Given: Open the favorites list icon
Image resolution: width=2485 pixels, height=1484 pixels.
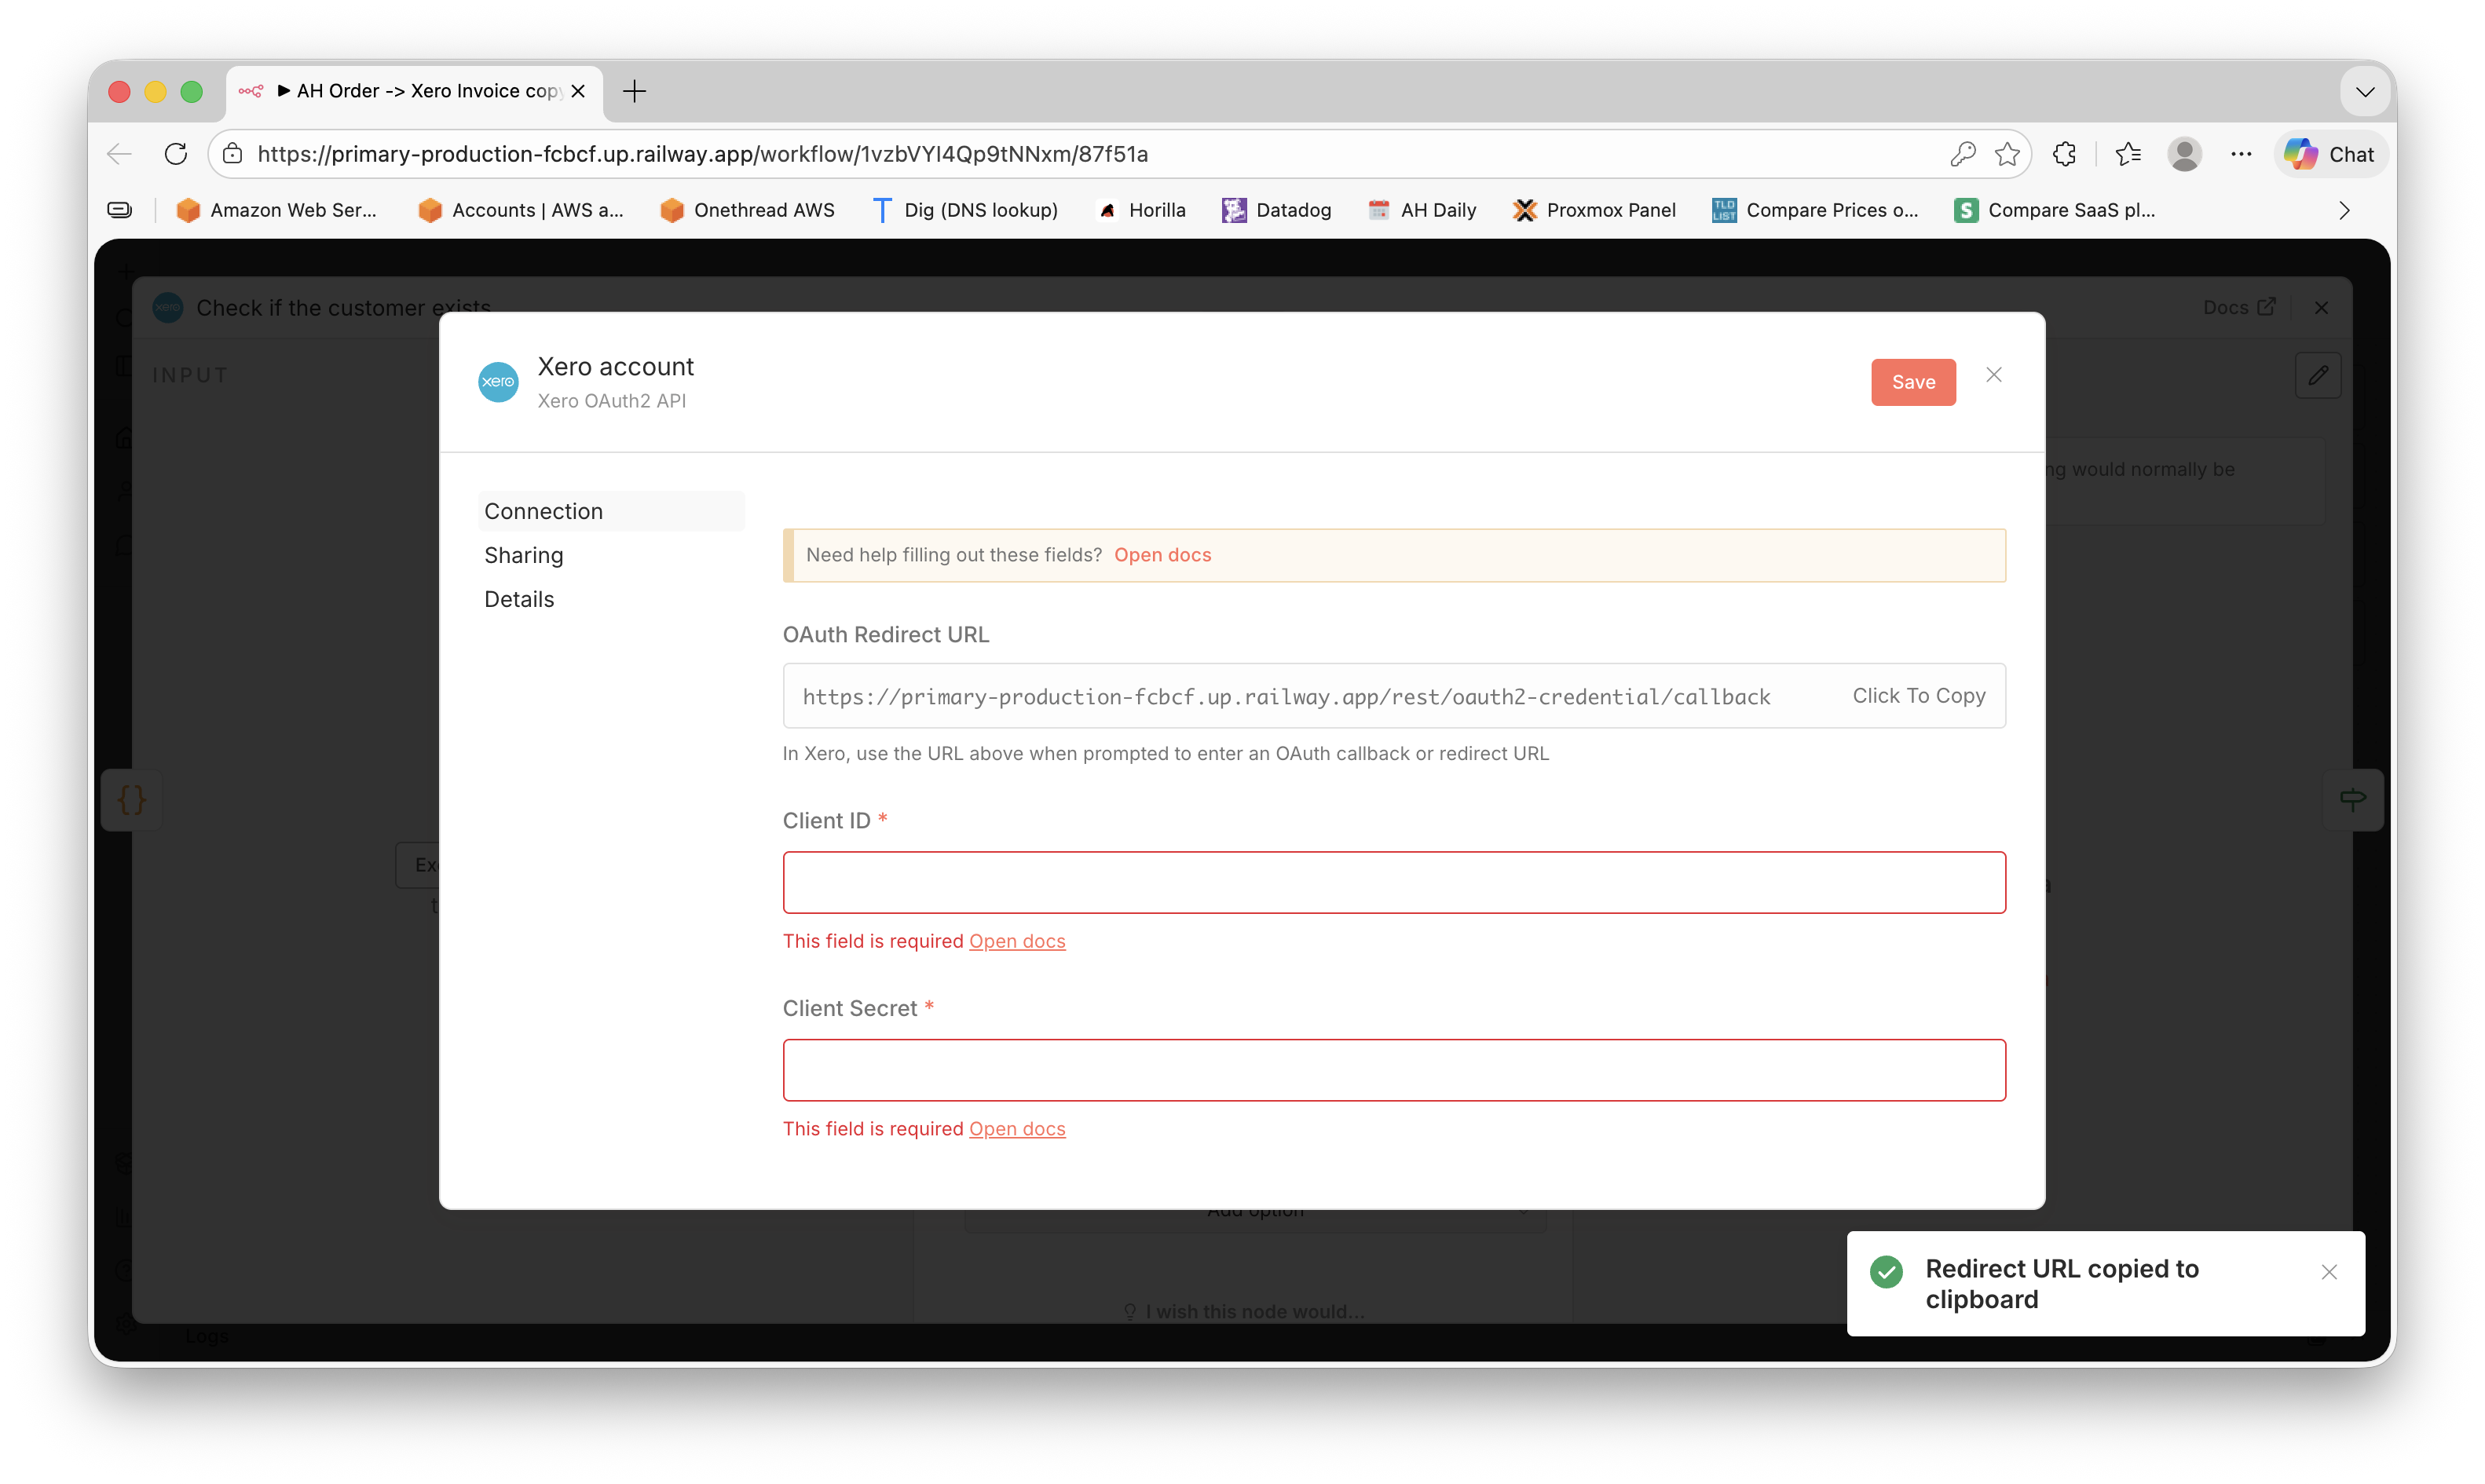Looking at the screenshot, I should pyautogui.click(x=2127, y=154).
